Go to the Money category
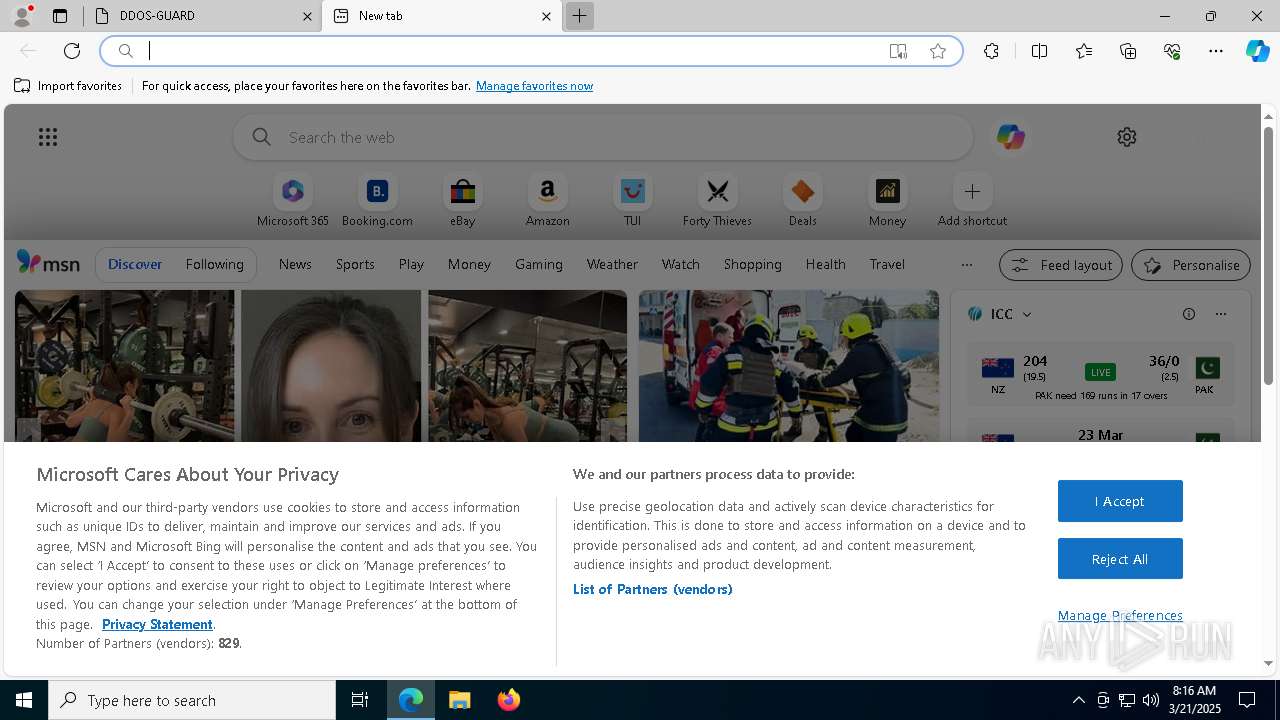 [x=469, y=264]
